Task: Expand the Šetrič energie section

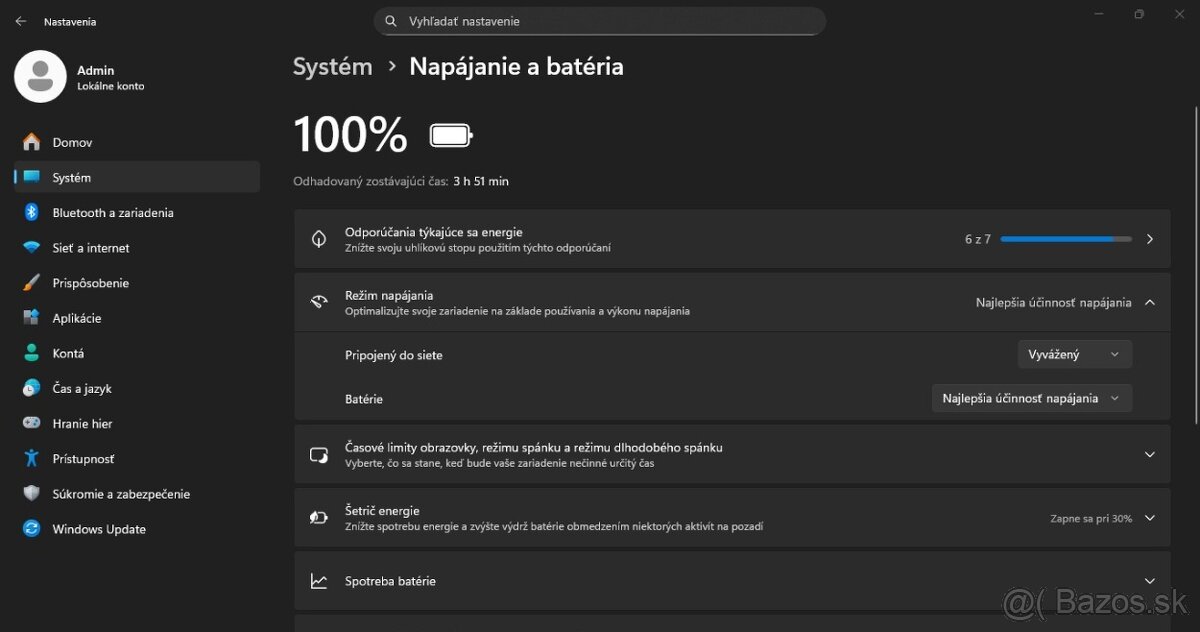Action: point(1150,518)
